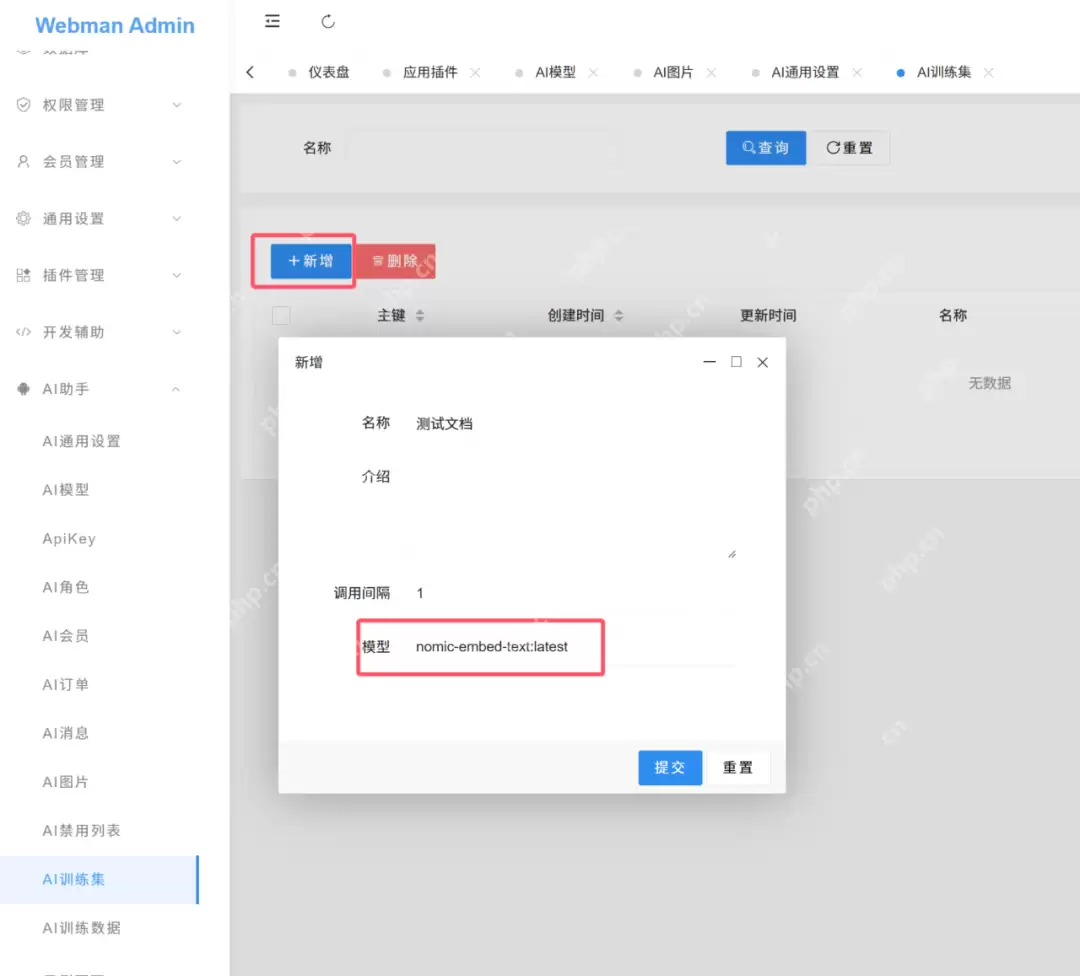Expand the 会员管理 sidebar menu
Viewport: 1080px width, 976px height.
pos(177,161)
